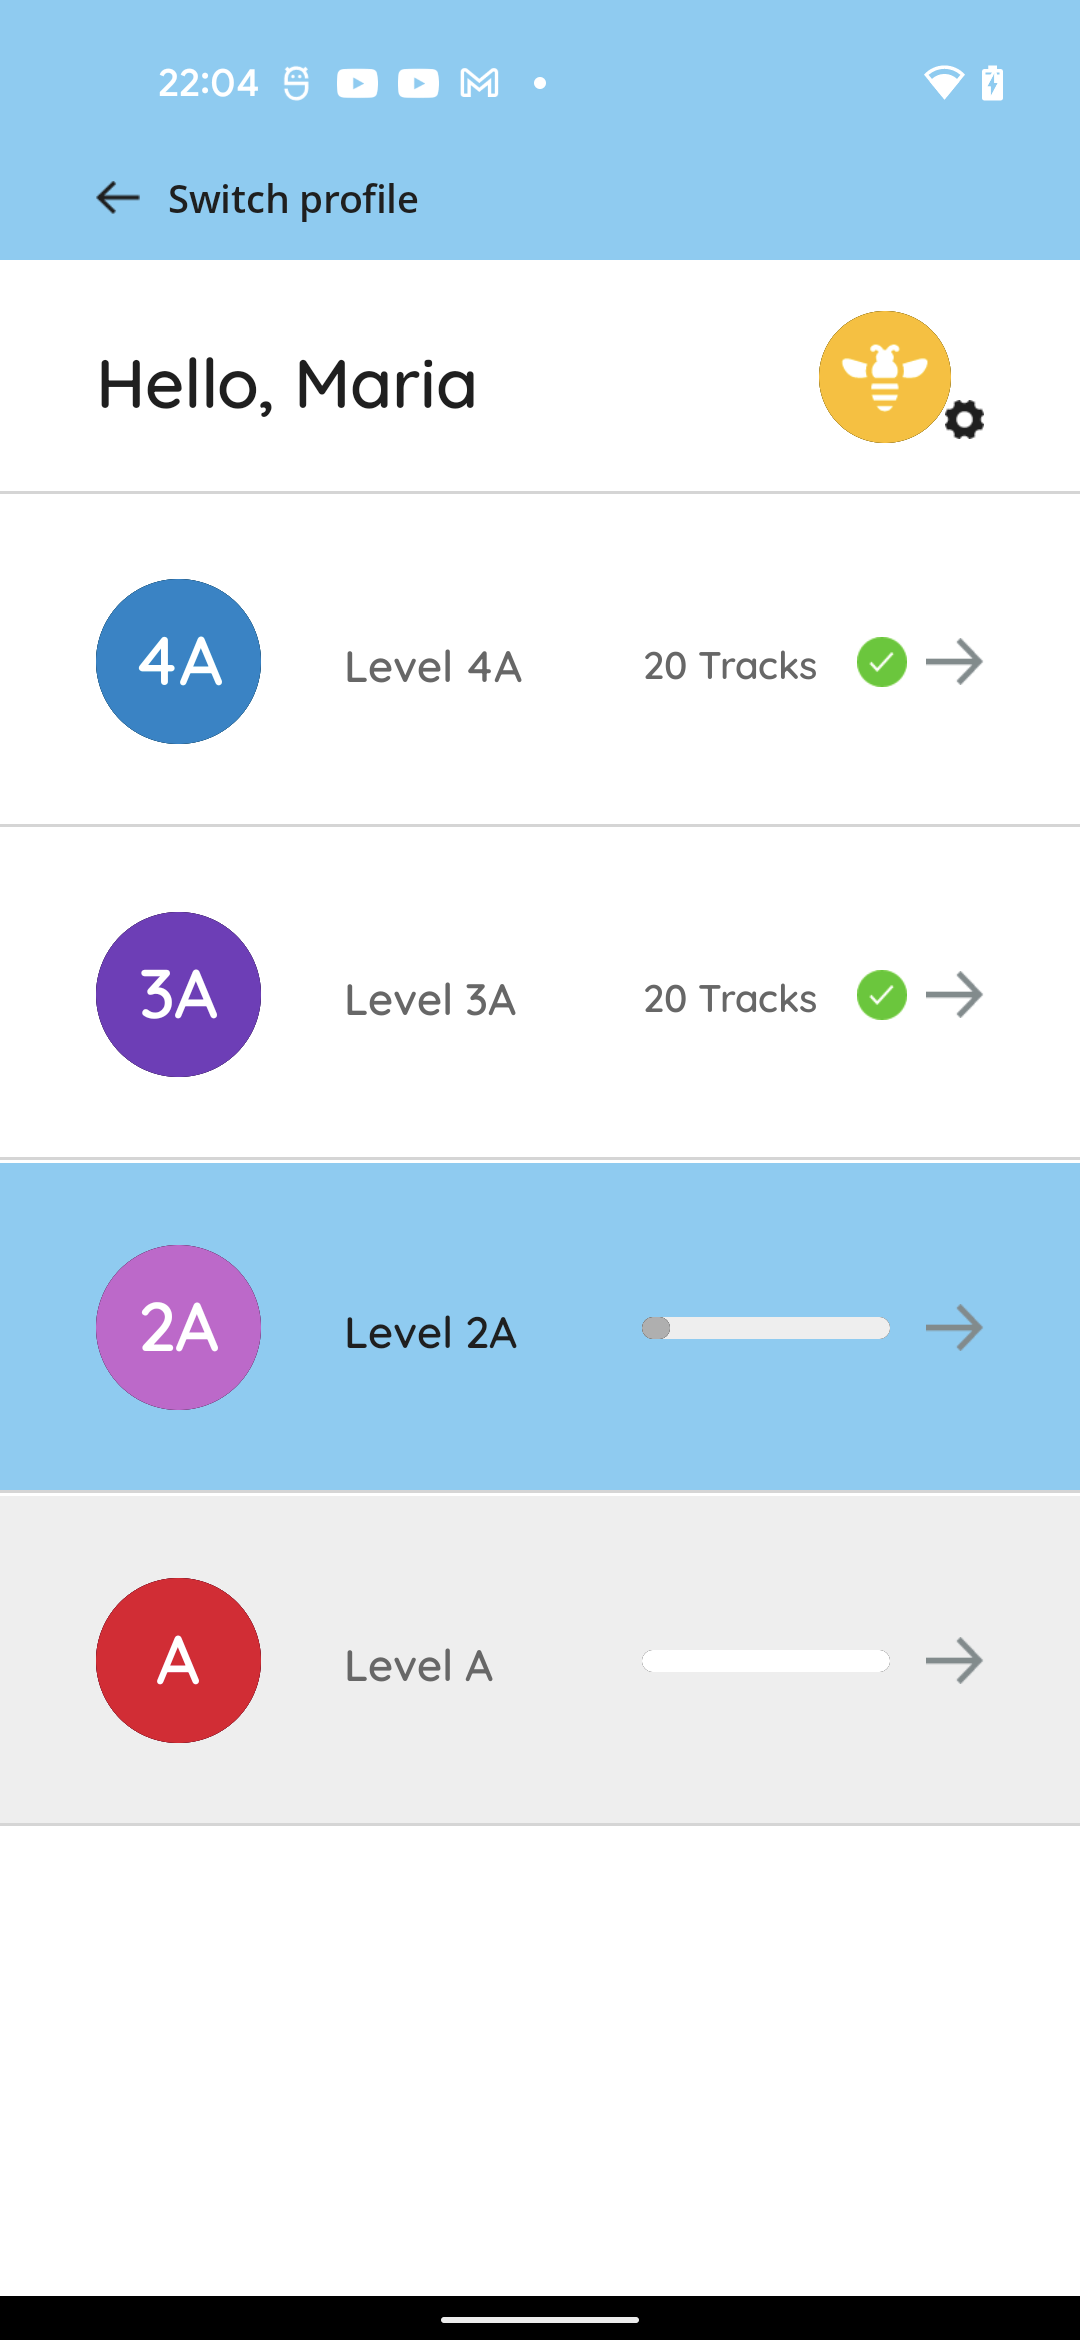Tap the Switch profile title
Screen dimensions: 1080x2340
pyautogui.click(x=293, y=199)
